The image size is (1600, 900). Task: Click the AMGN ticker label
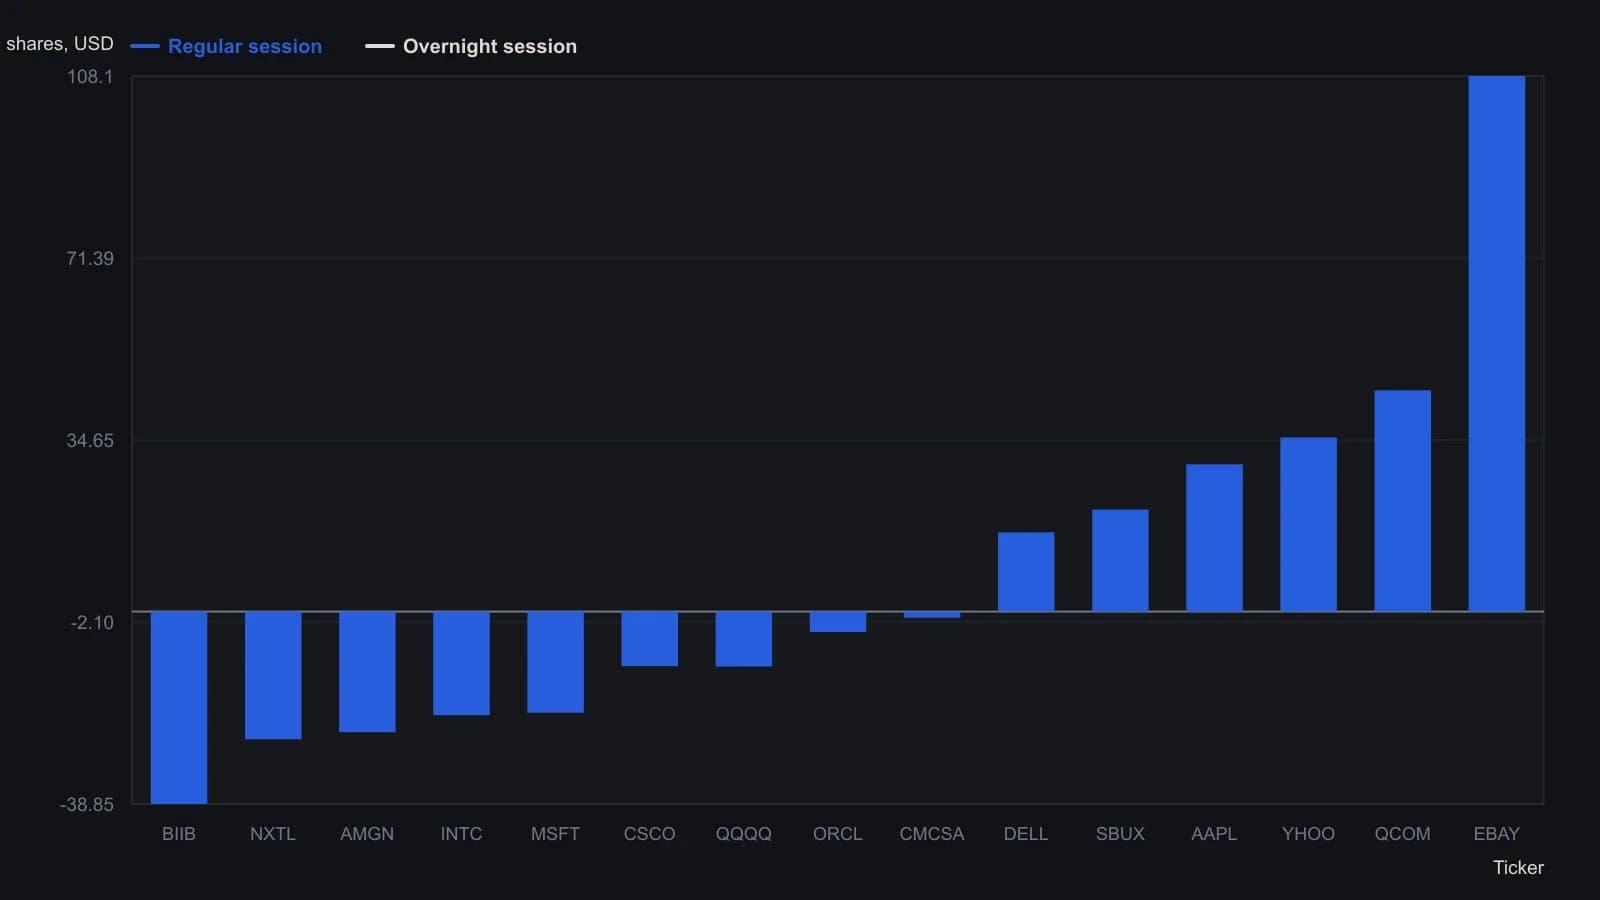367,834
